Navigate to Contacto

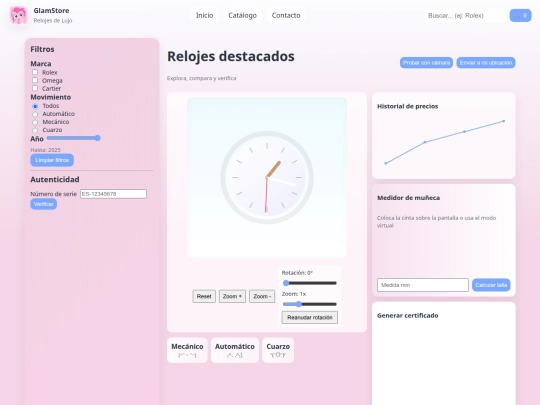pyautogui.click(x=286, y=15)
